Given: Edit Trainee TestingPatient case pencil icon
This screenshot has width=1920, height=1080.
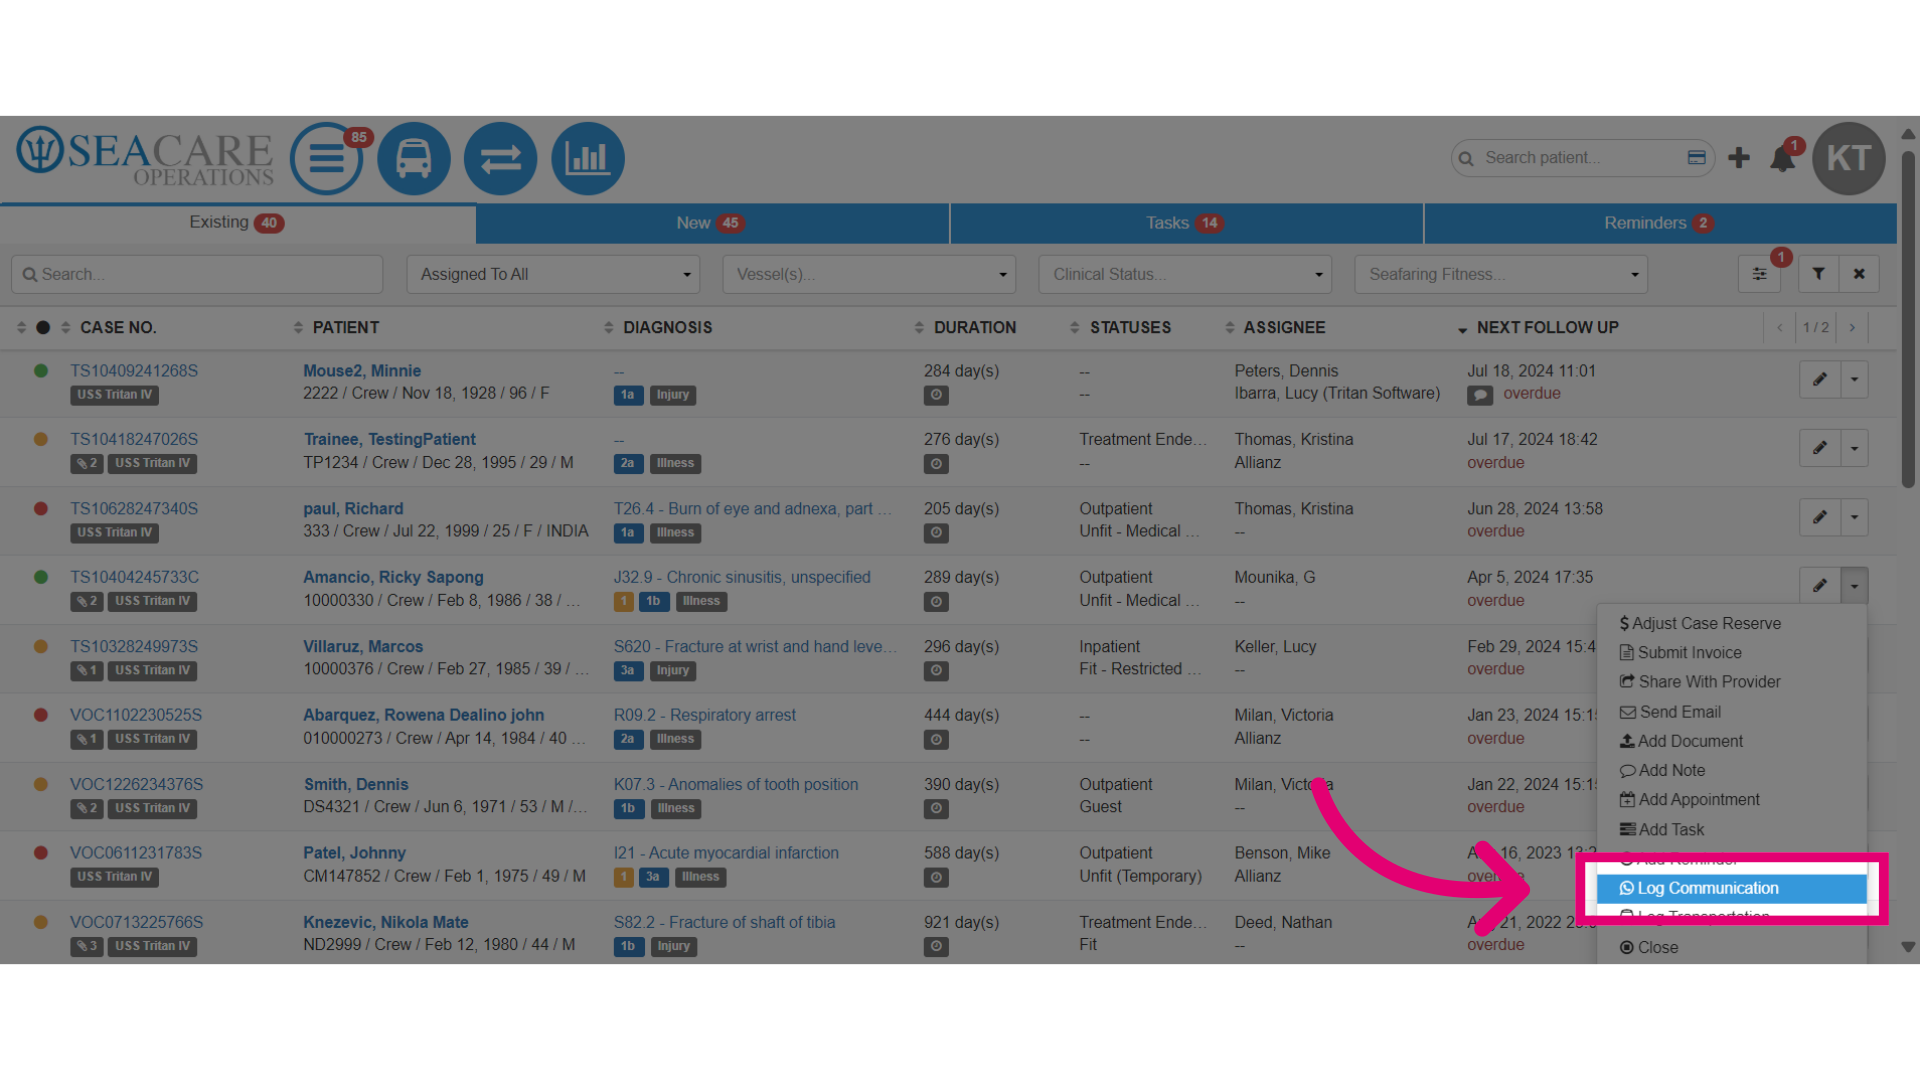Looking at the screenshot, I should click(x=1820, y=448).
